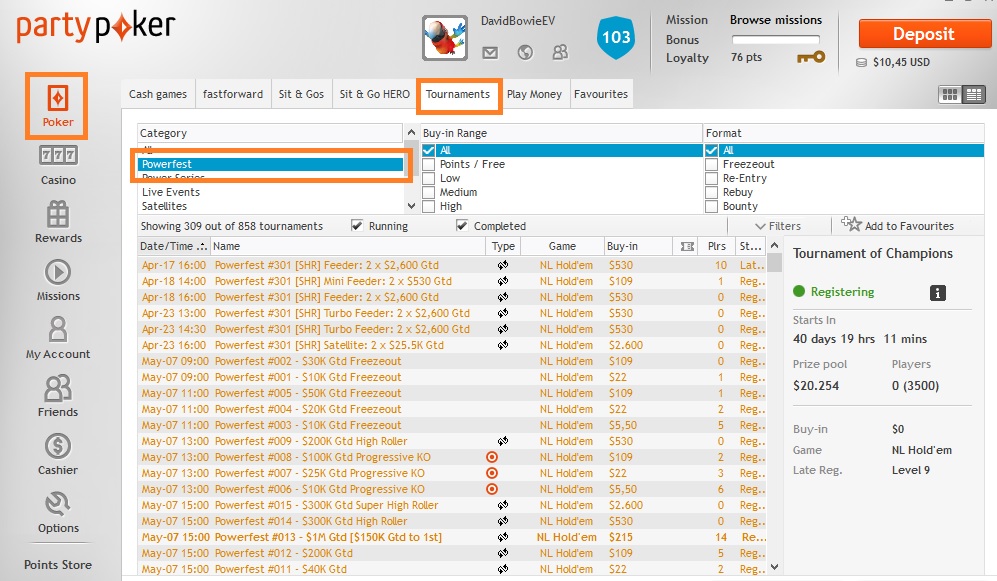997x581 pixels.
Task: Check the Bounty format box
Action: pos(712,206)
